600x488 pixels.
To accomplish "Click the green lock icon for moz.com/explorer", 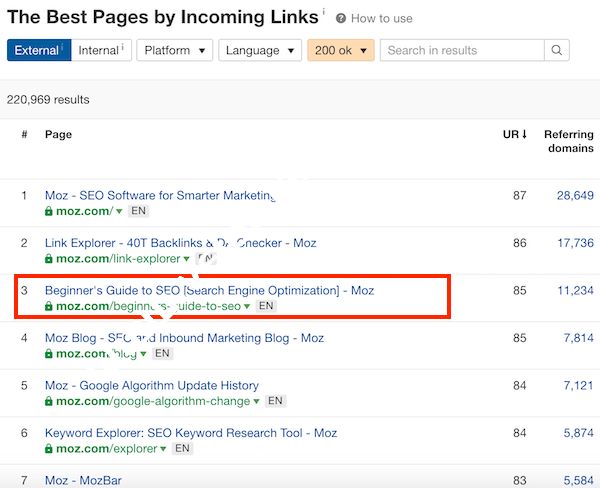I will click(x=48, y=449).
